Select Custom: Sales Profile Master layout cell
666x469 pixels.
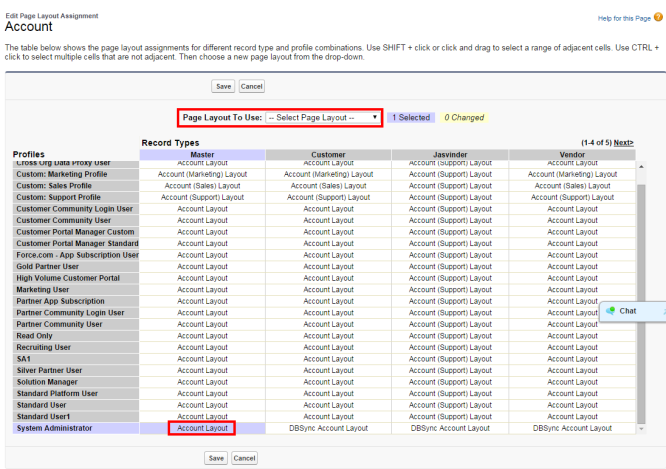203,185
